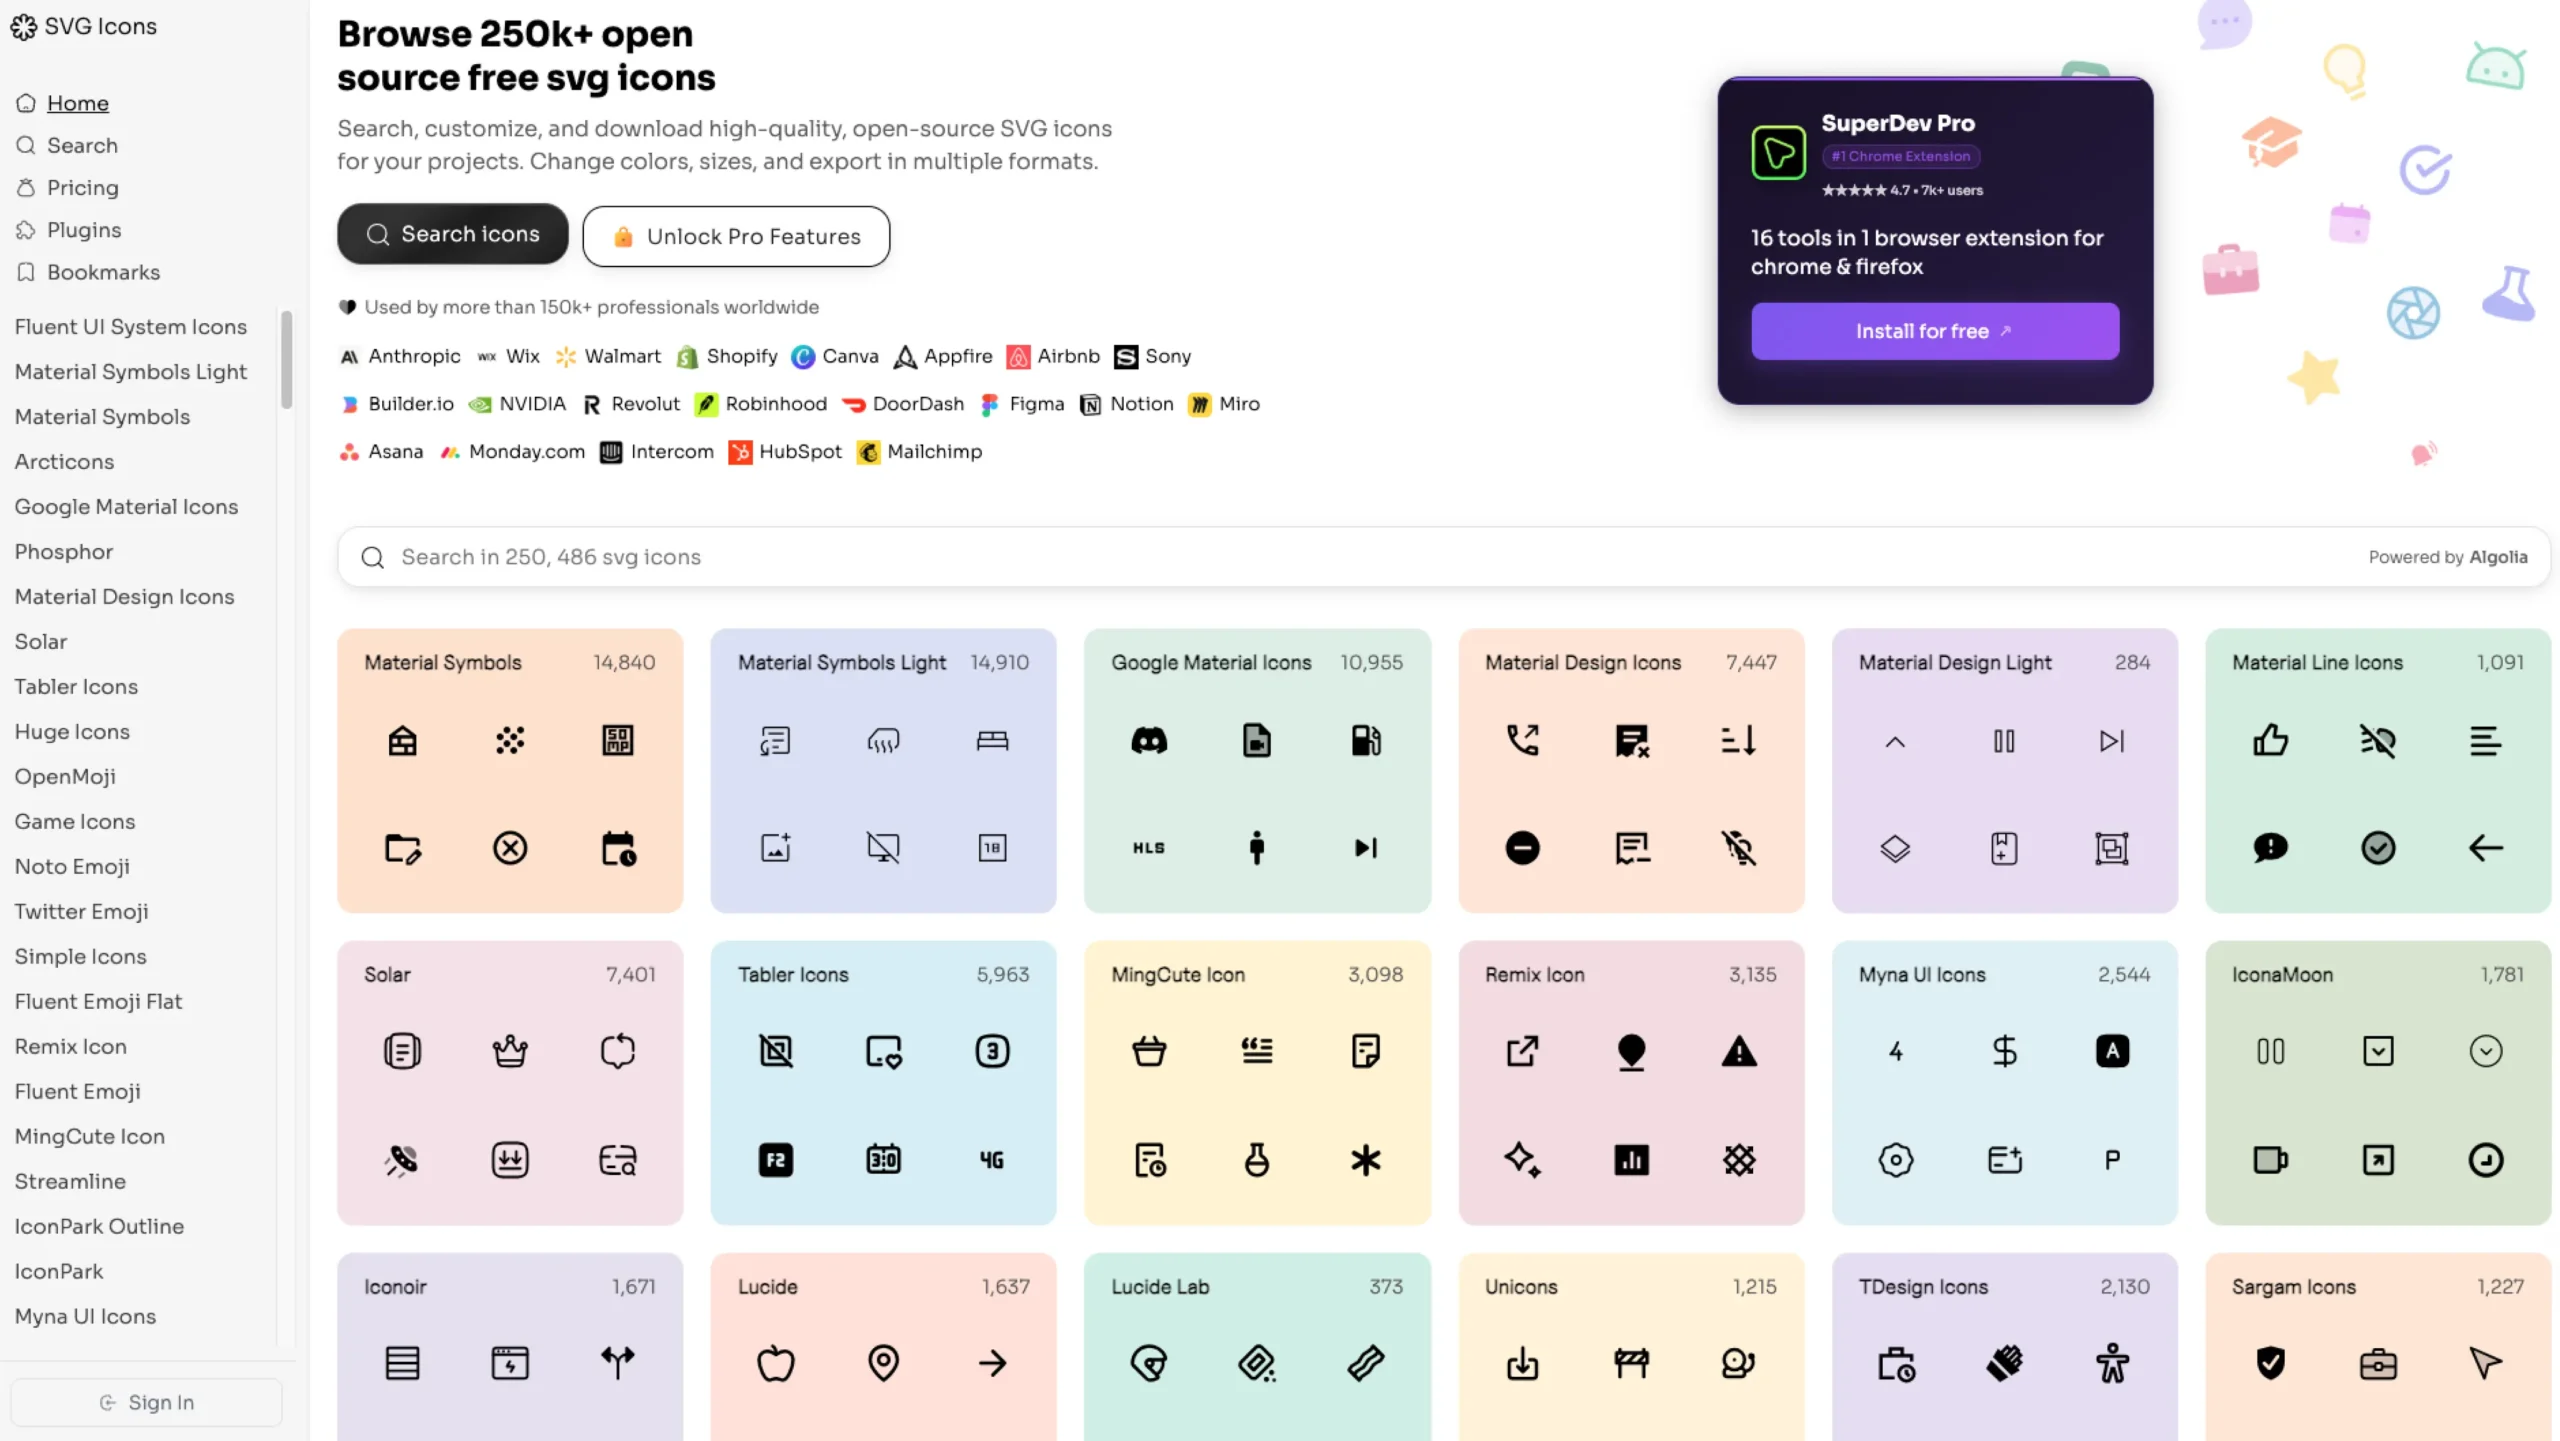2560x1441 pixels.
Task: Select the apple icon in the Lucide card
Action: [x=776, y=1362]
